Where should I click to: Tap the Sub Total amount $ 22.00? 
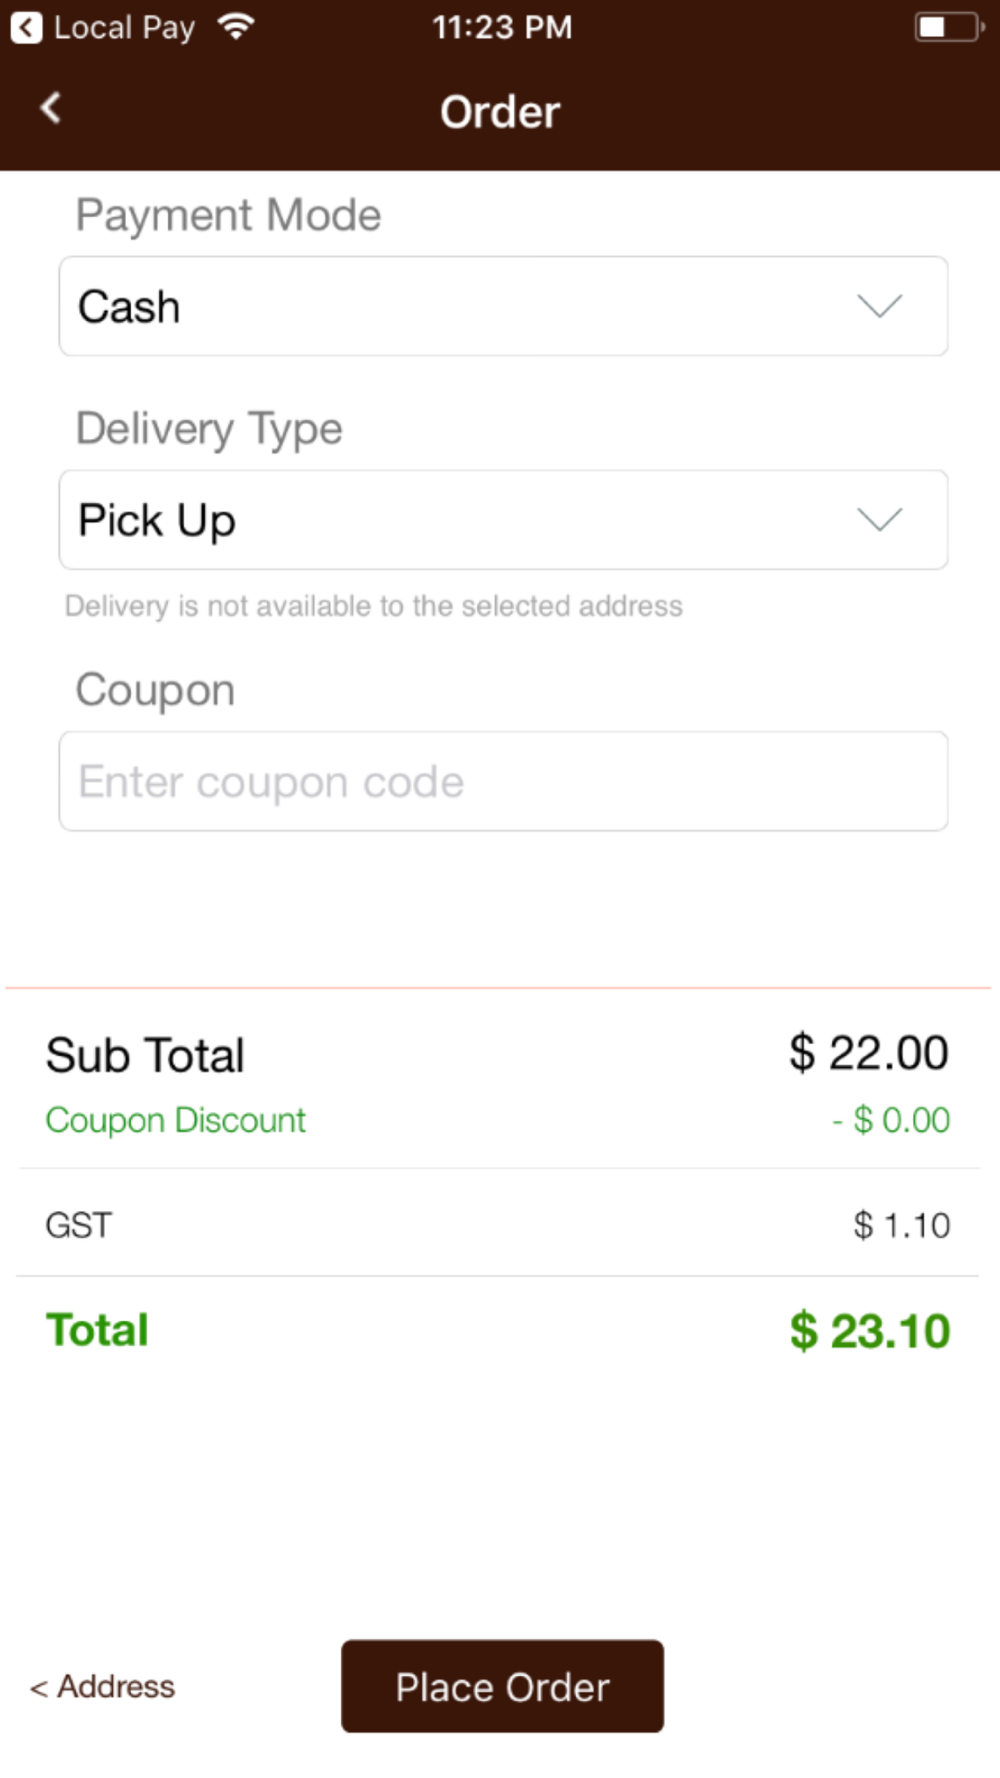click(x=869, y=1053)
